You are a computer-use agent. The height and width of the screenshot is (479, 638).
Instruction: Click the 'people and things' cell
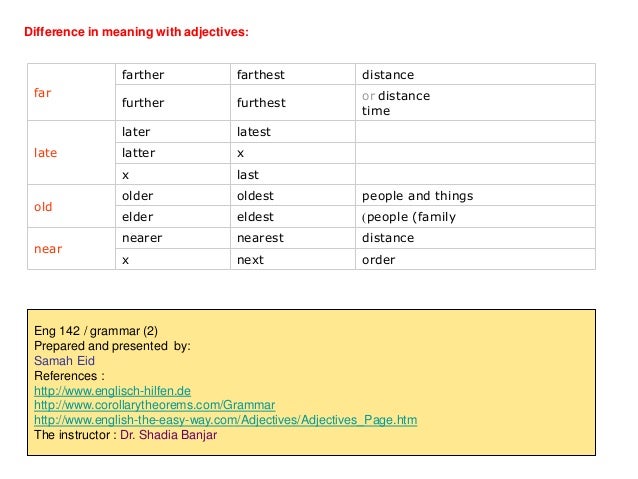pyautogui.click(x=475, y=195)
